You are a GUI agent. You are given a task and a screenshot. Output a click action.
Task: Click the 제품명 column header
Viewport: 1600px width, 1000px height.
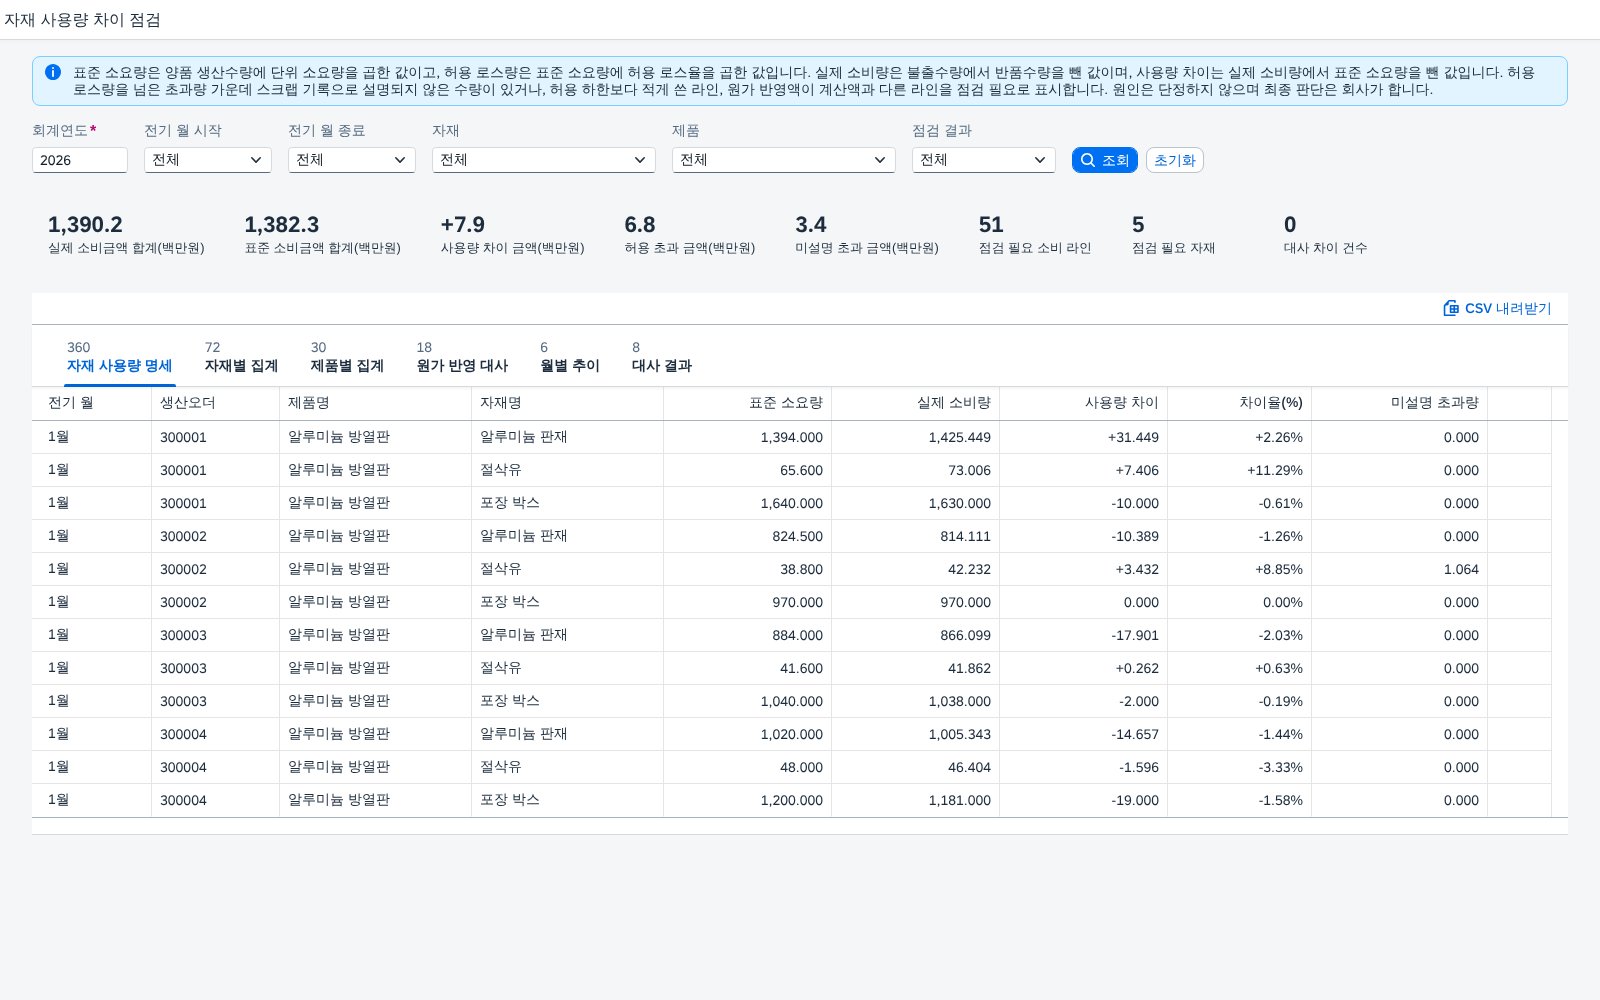click(x=376, y=403)
